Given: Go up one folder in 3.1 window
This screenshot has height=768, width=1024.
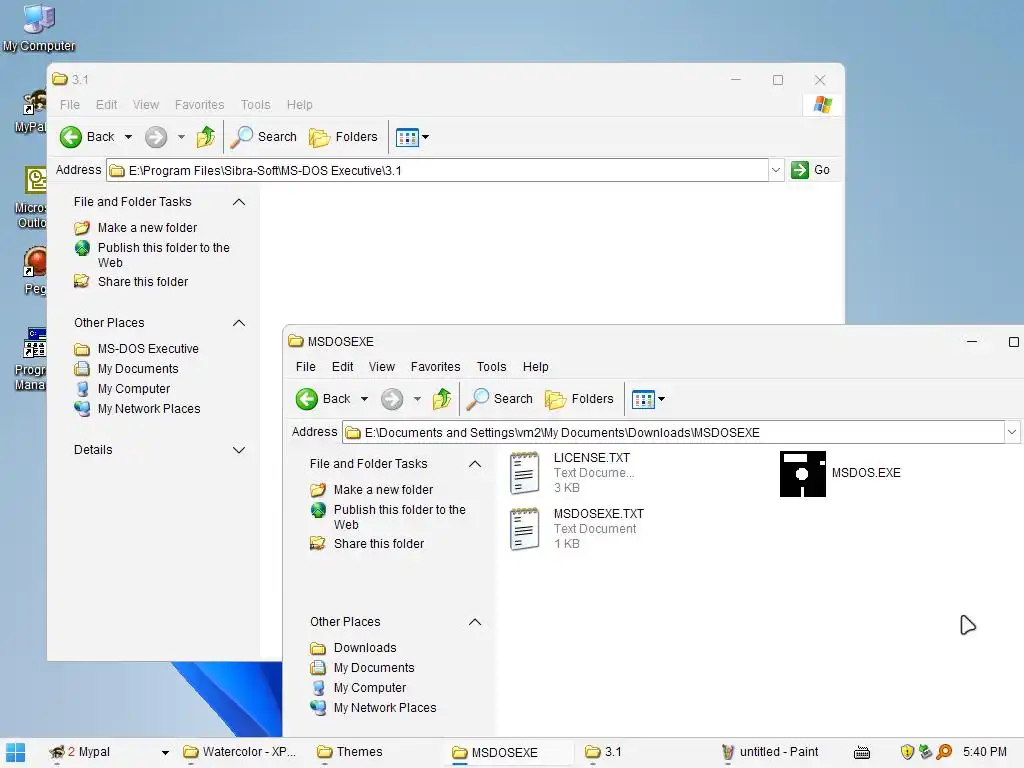Looking at the screenshot, I should click(x=206, y=137).
